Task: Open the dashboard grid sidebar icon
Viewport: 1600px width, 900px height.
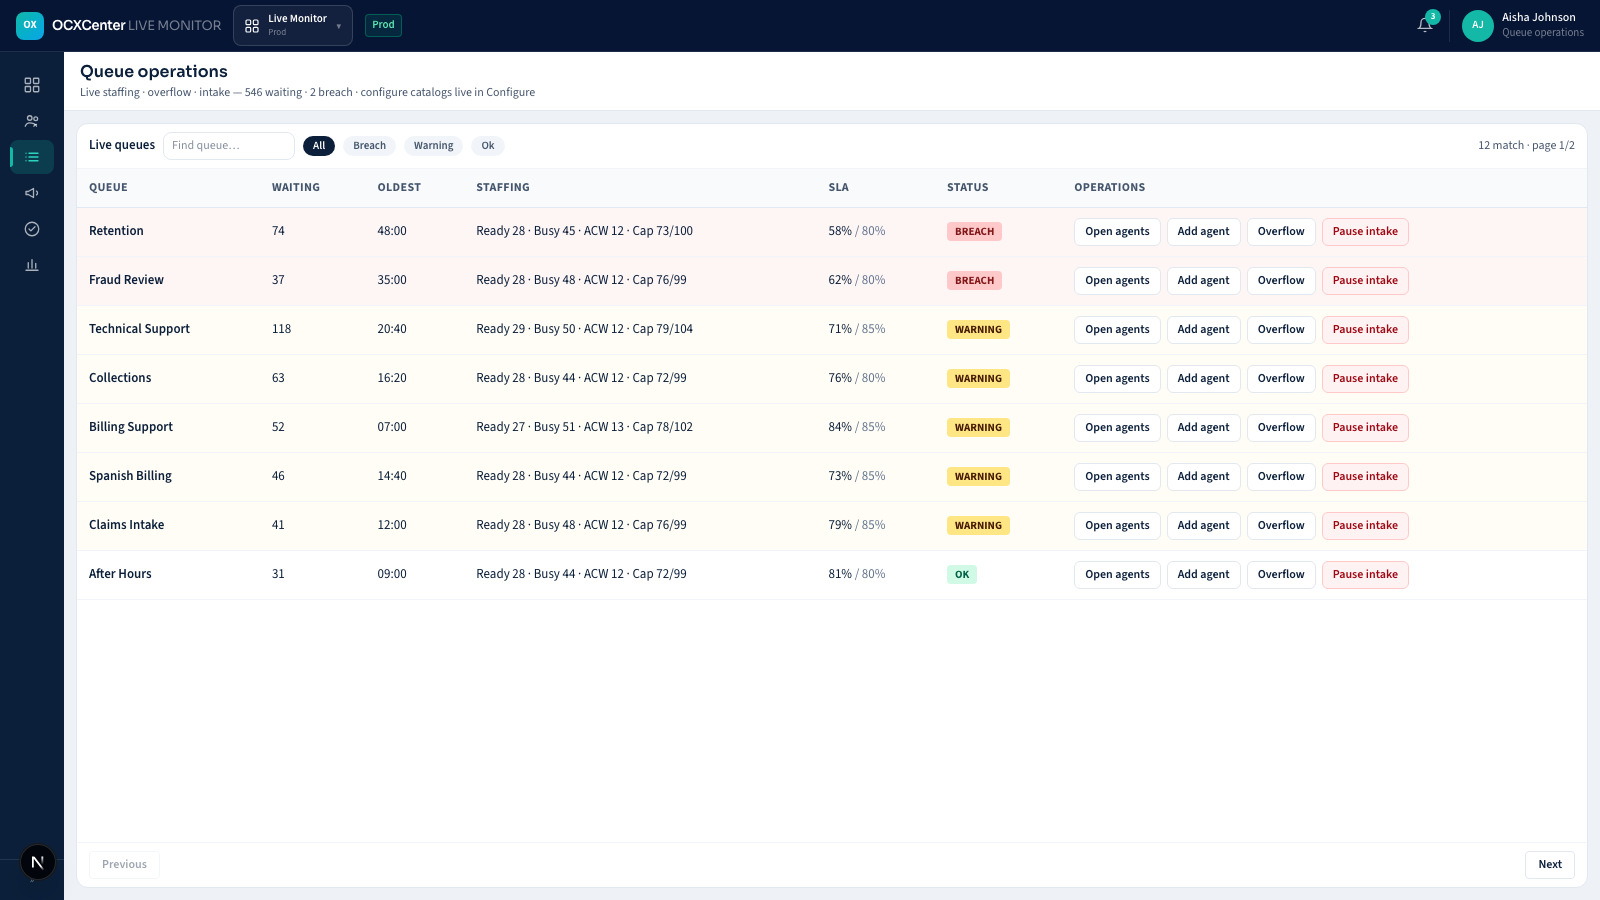Action: pyautogui.click(x=32, y=85)
